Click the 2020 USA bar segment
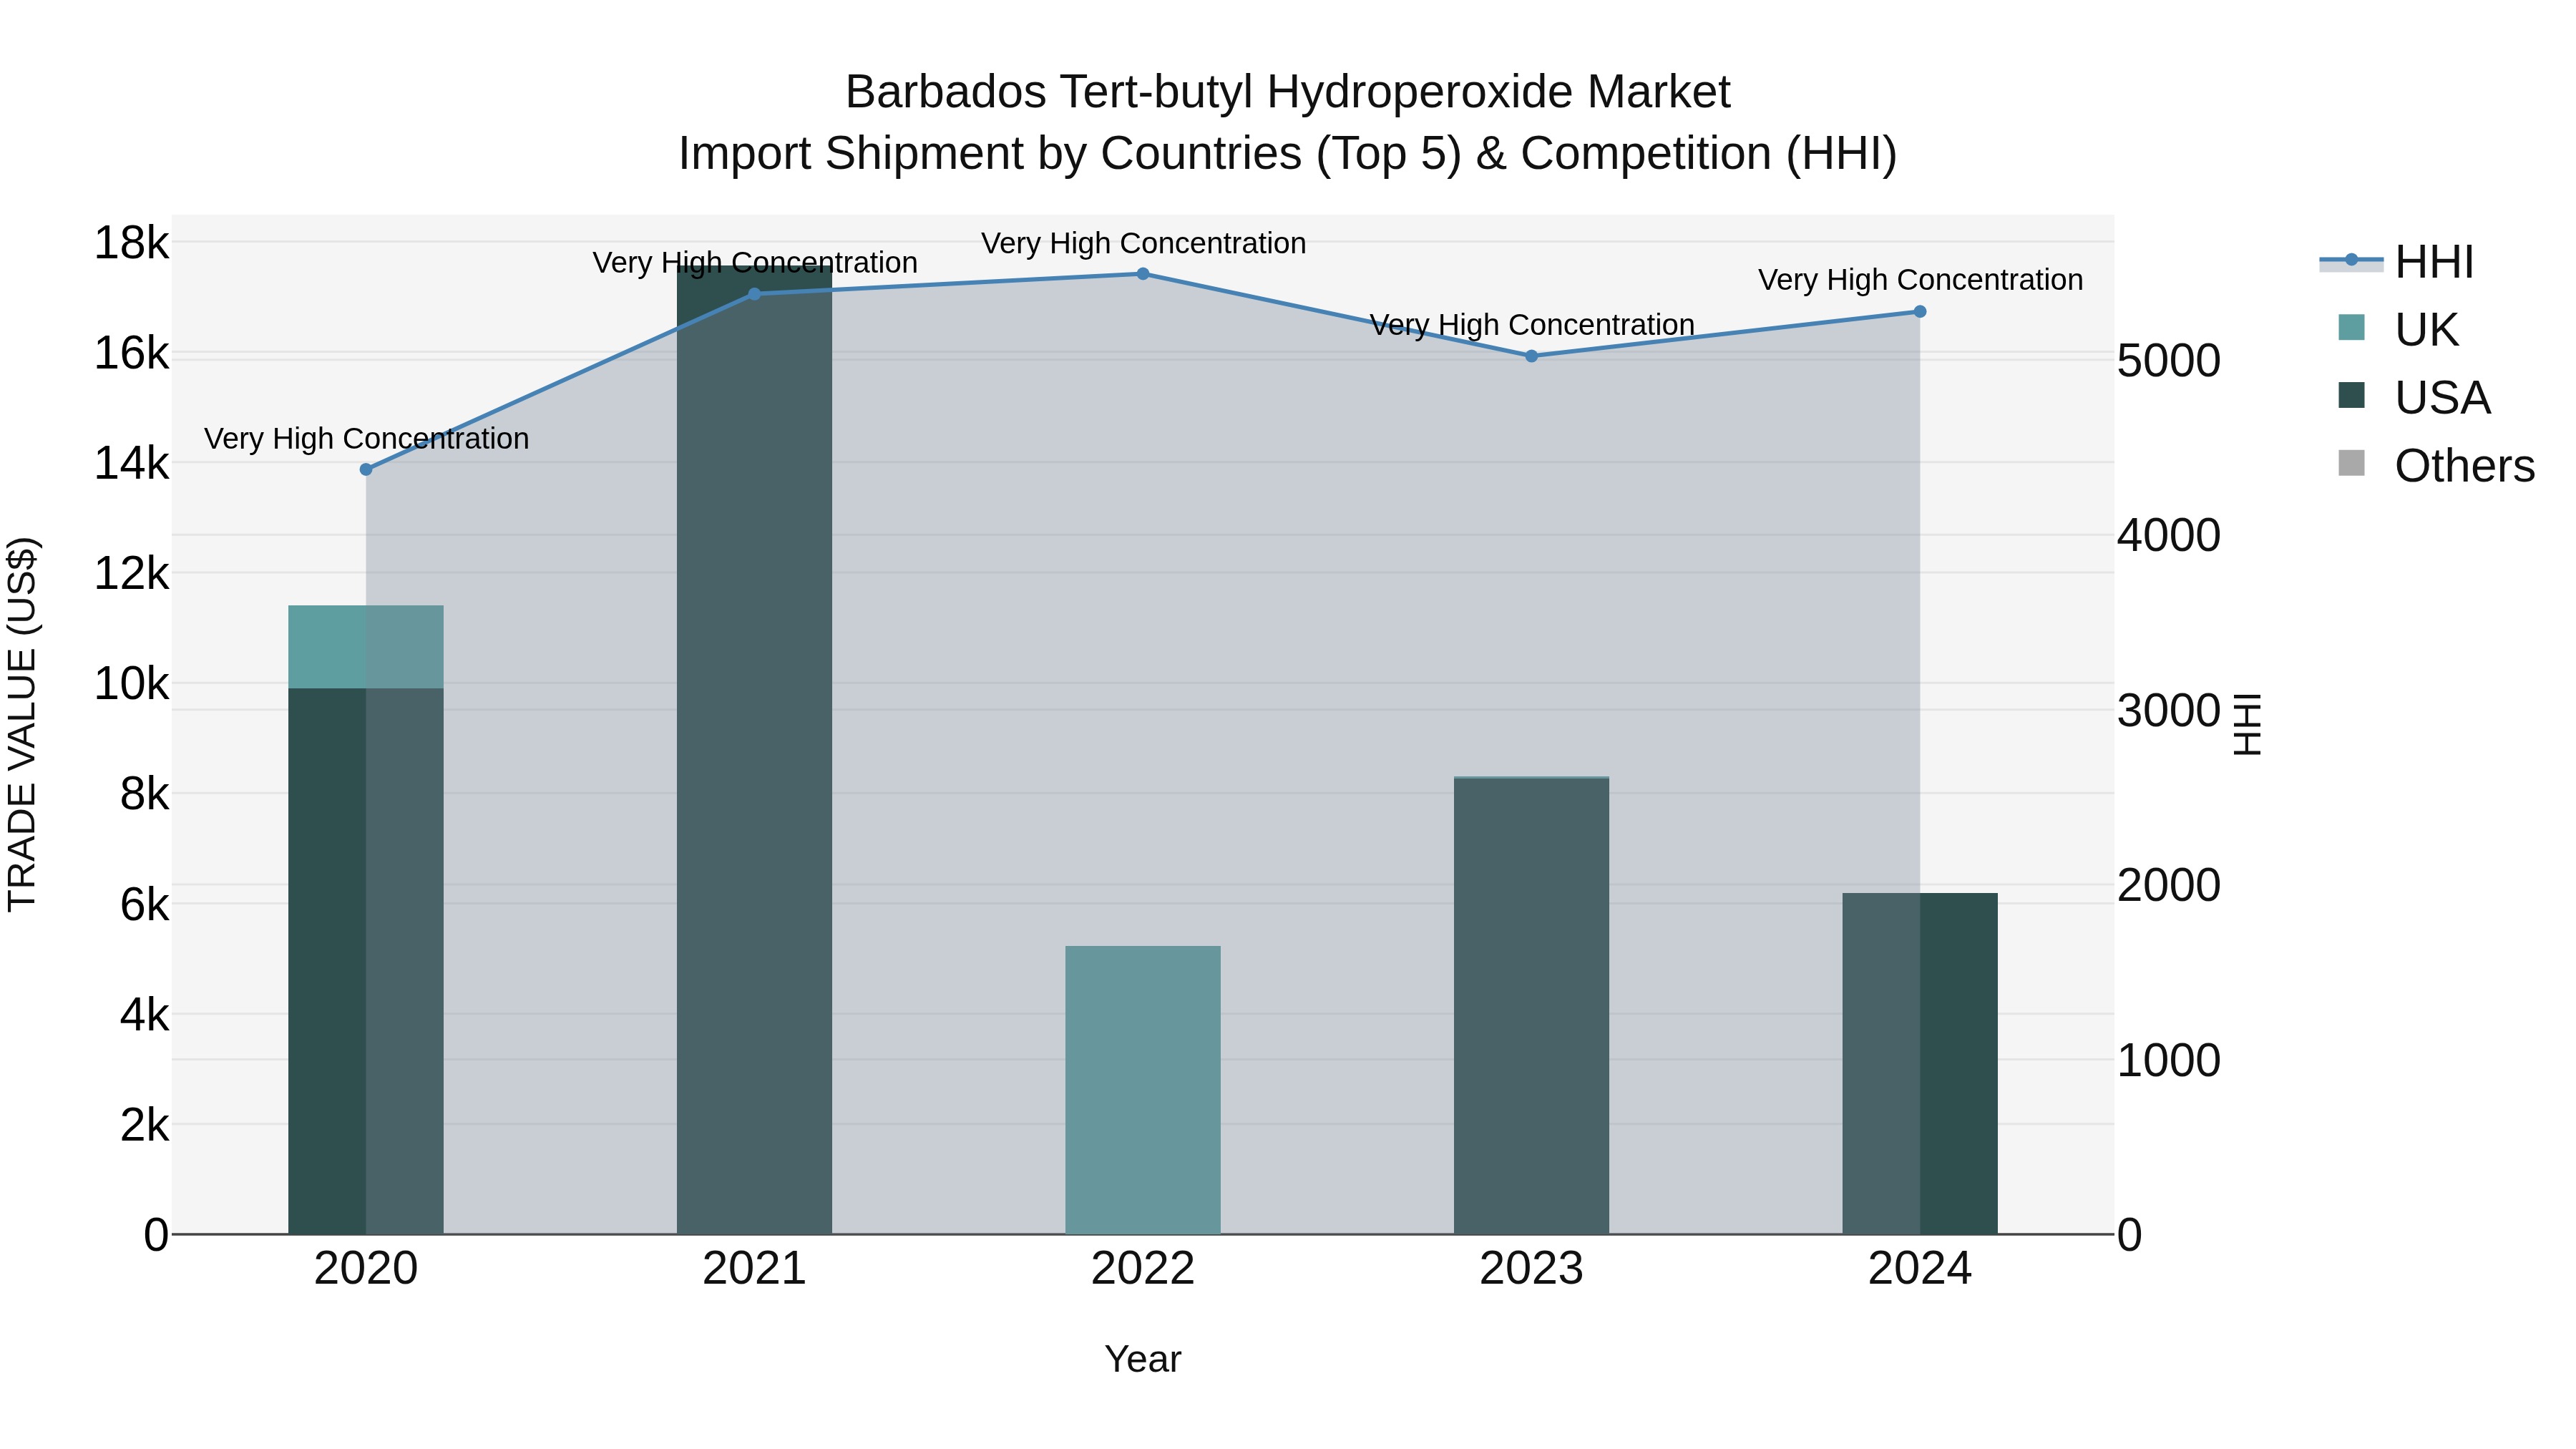This screenshot has height=1449, width=2576. tap(366, 961)
